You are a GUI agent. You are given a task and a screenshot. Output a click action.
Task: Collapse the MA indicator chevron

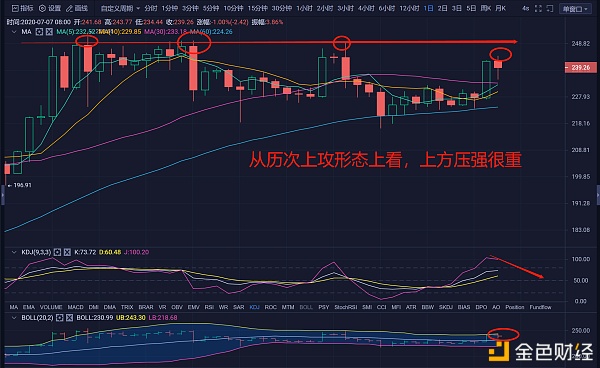click(14, 32)
